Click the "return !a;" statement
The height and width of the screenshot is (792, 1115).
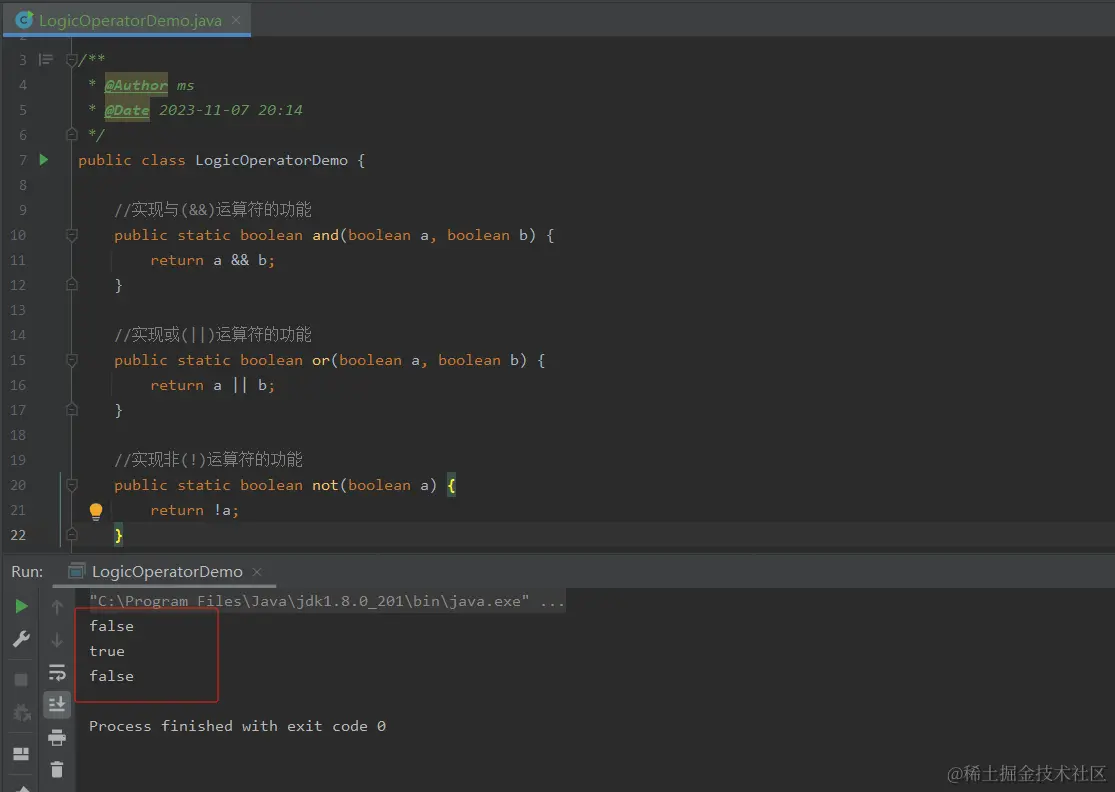194,510
